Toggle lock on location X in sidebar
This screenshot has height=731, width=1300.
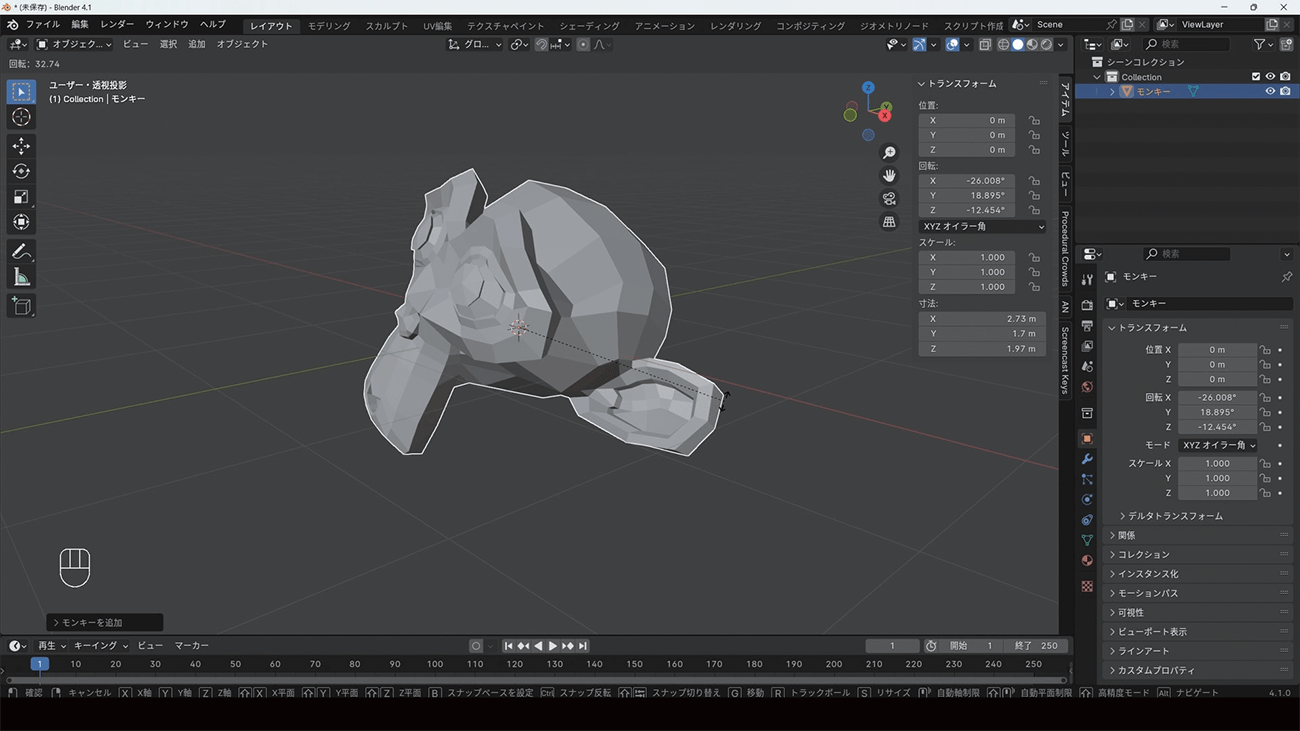1034,120
